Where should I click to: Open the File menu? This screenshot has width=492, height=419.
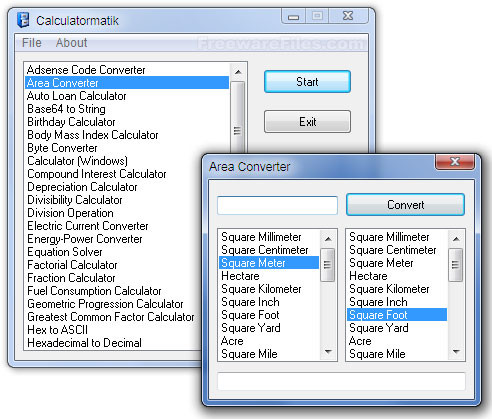[x=32, y=43]
